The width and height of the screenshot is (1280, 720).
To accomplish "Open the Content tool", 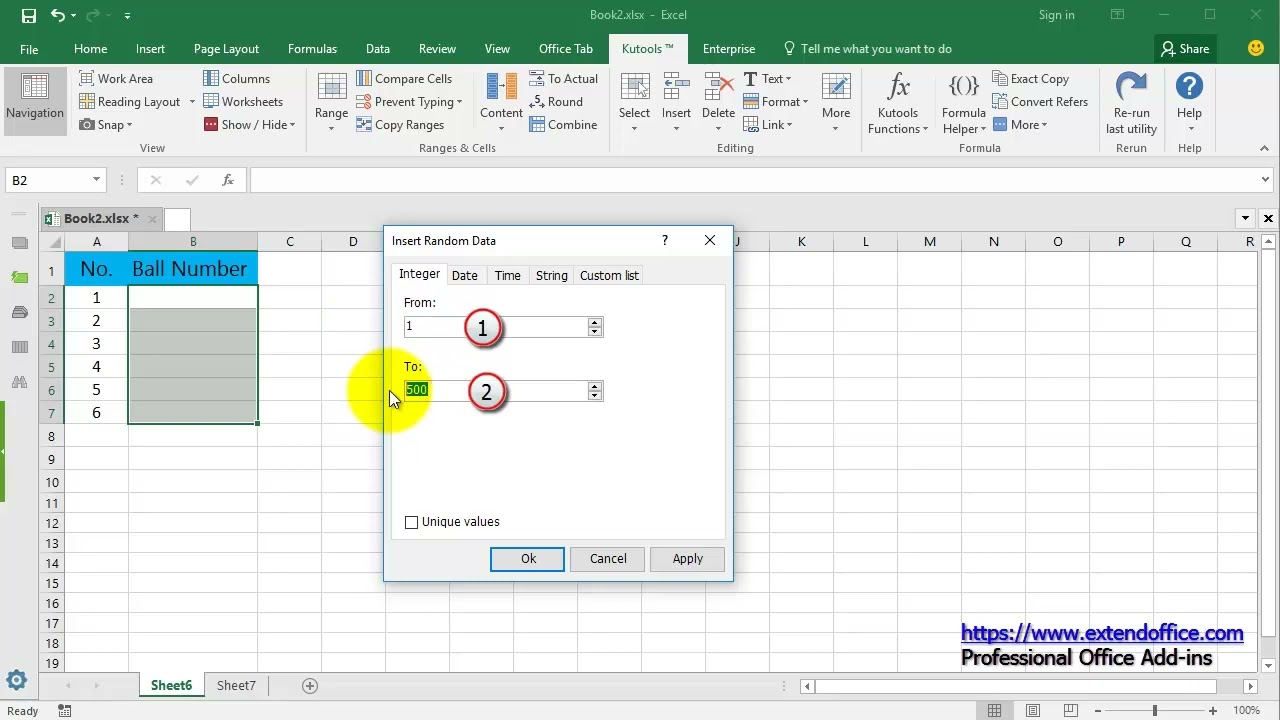I will (x=501, y=100).
